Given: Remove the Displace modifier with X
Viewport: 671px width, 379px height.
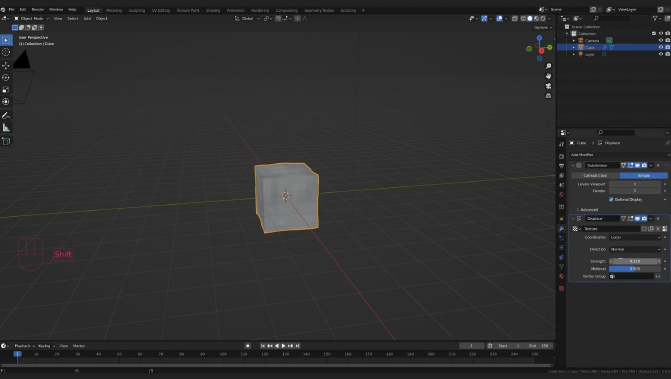Looking at the screenshot, I should point(658,219).
